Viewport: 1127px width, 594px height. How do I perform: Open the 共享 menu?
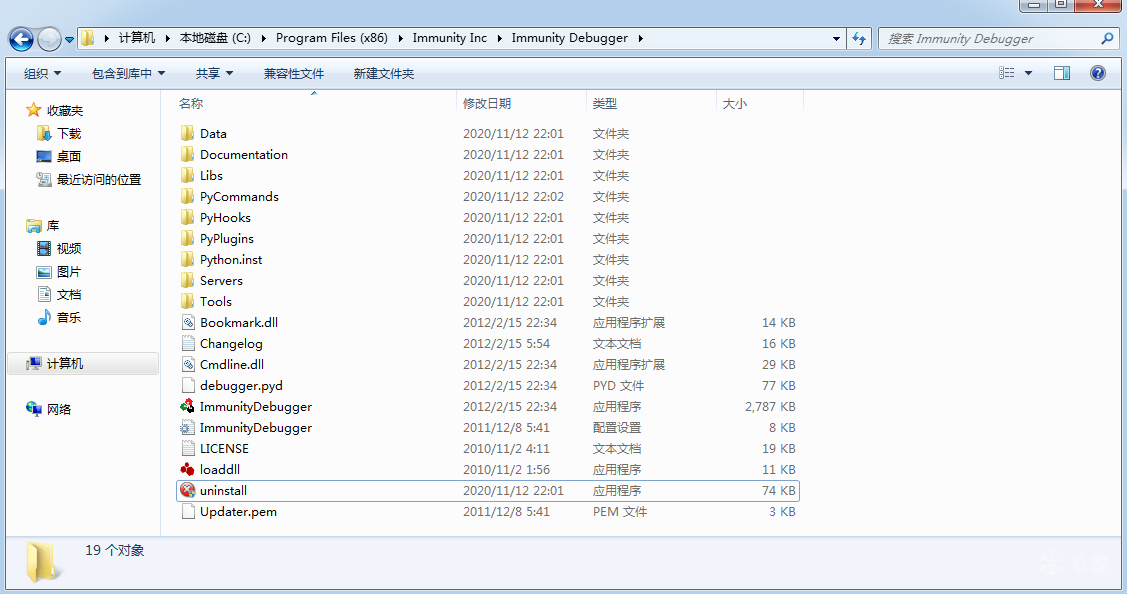click(x=214, y=73)
